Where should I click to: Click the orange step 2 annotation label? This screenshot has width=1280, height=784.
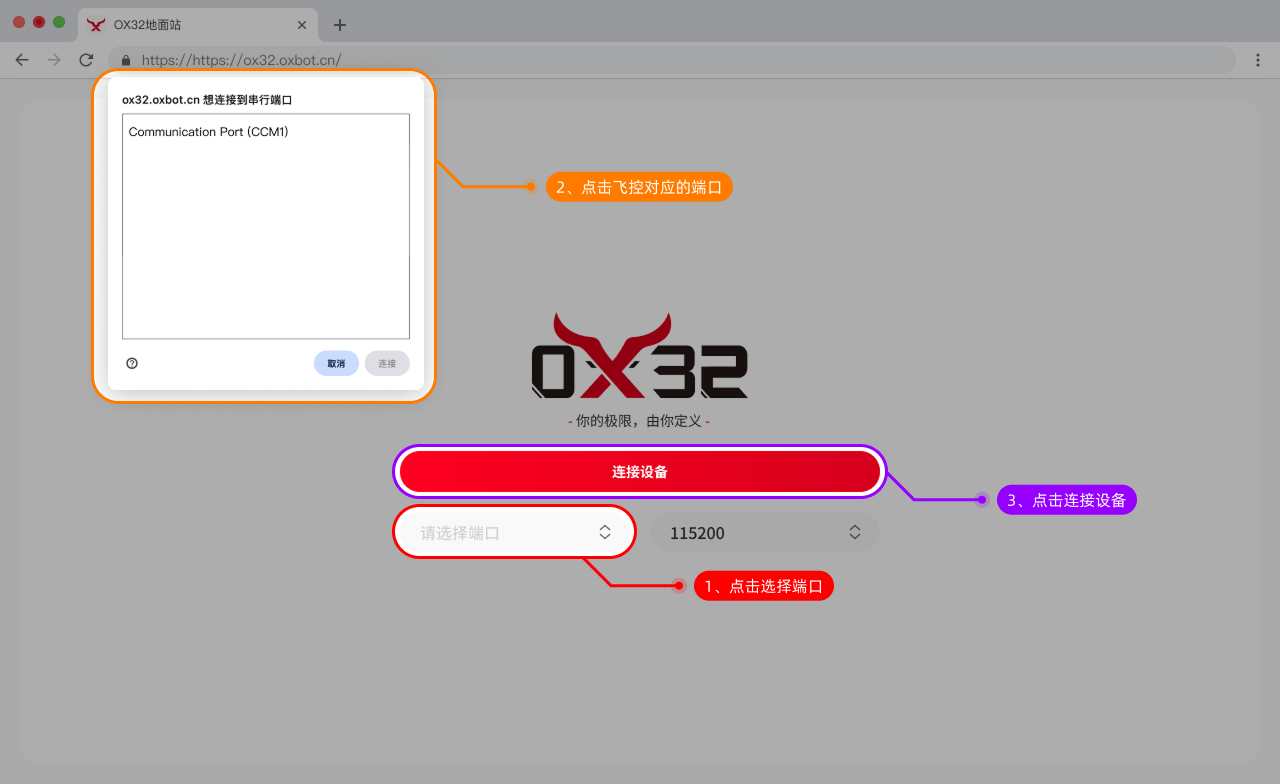pyautogui.click(x=639, y=187)
